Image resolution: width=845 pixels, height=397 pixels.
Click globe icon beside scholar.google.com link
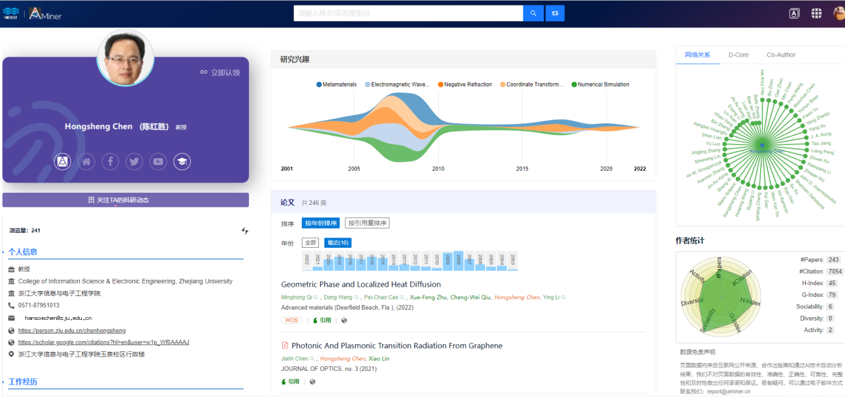(11, 342)
